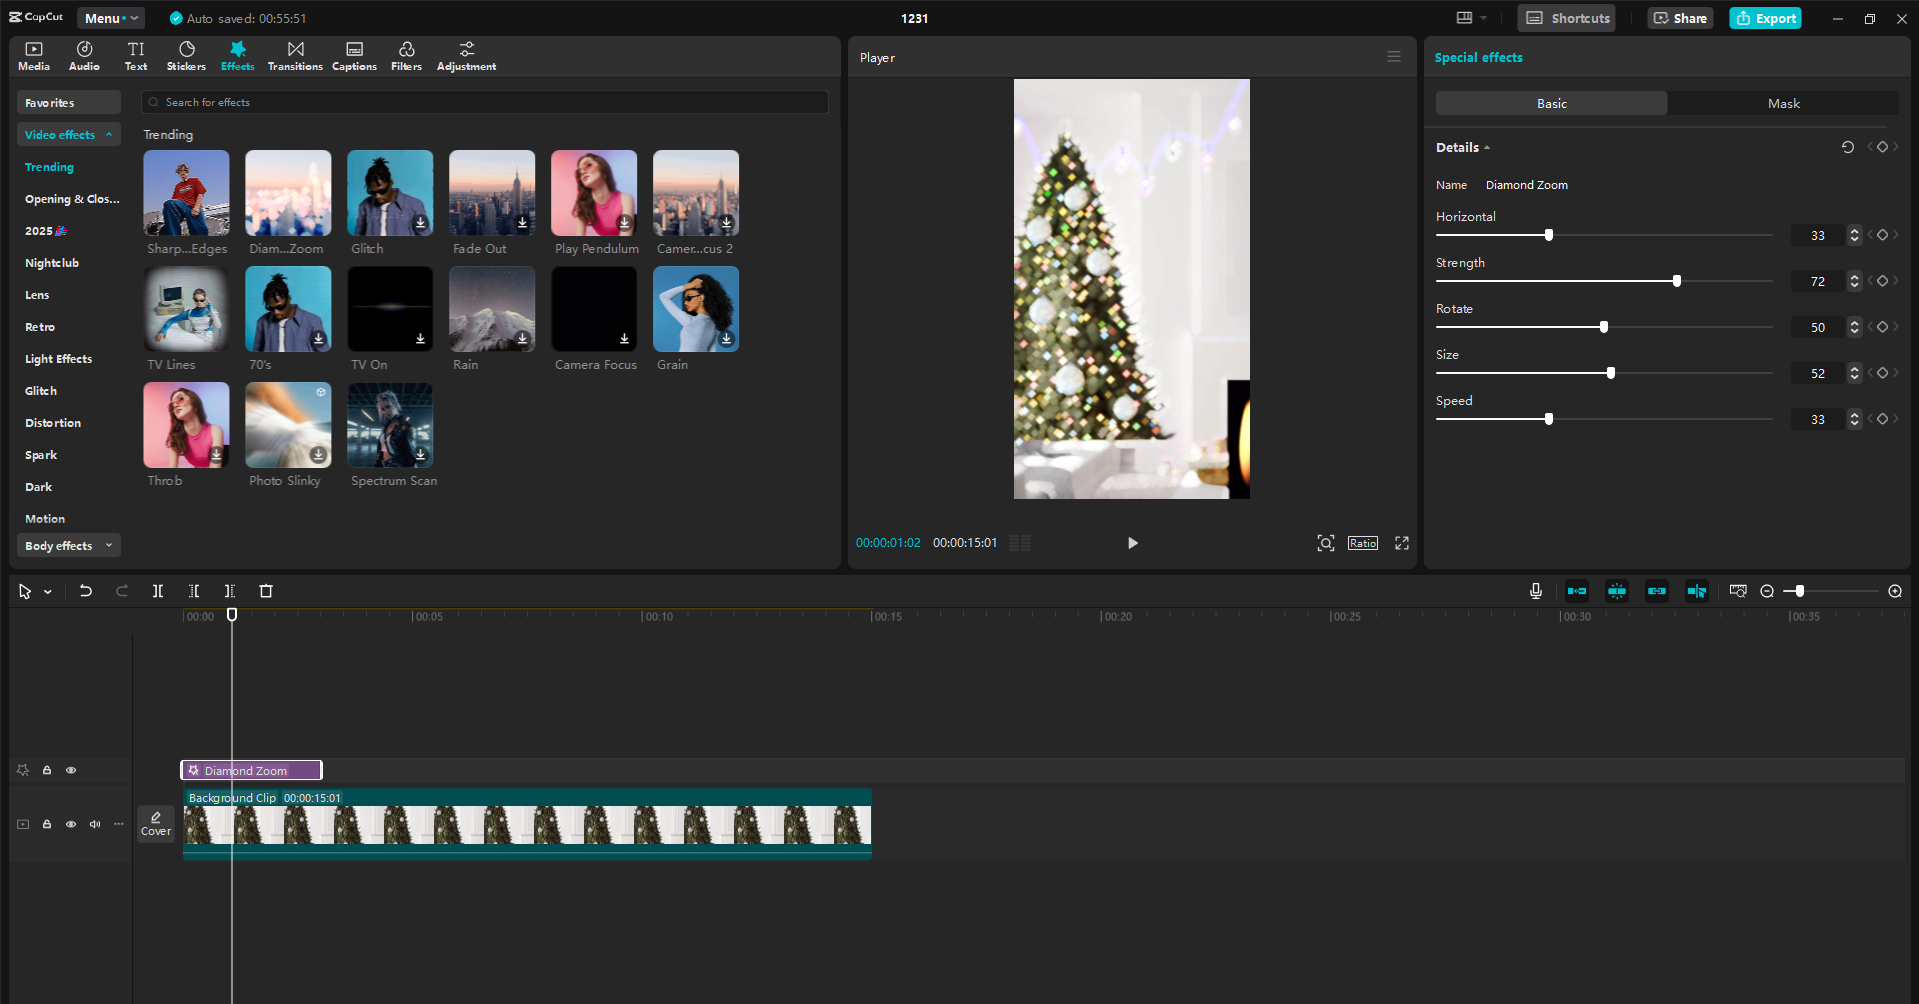Lock the Diamond Zoom effect track
Image resolution: width=1919 pixels, height=1004 pixels.
click(x=47, y=770)
